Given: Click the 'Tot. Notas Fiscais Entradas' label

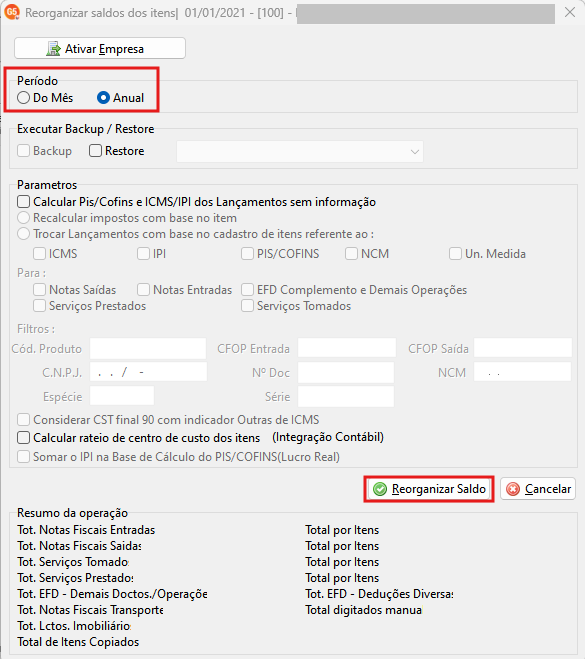Looking at the screenshot, I should tap(86, 530).
